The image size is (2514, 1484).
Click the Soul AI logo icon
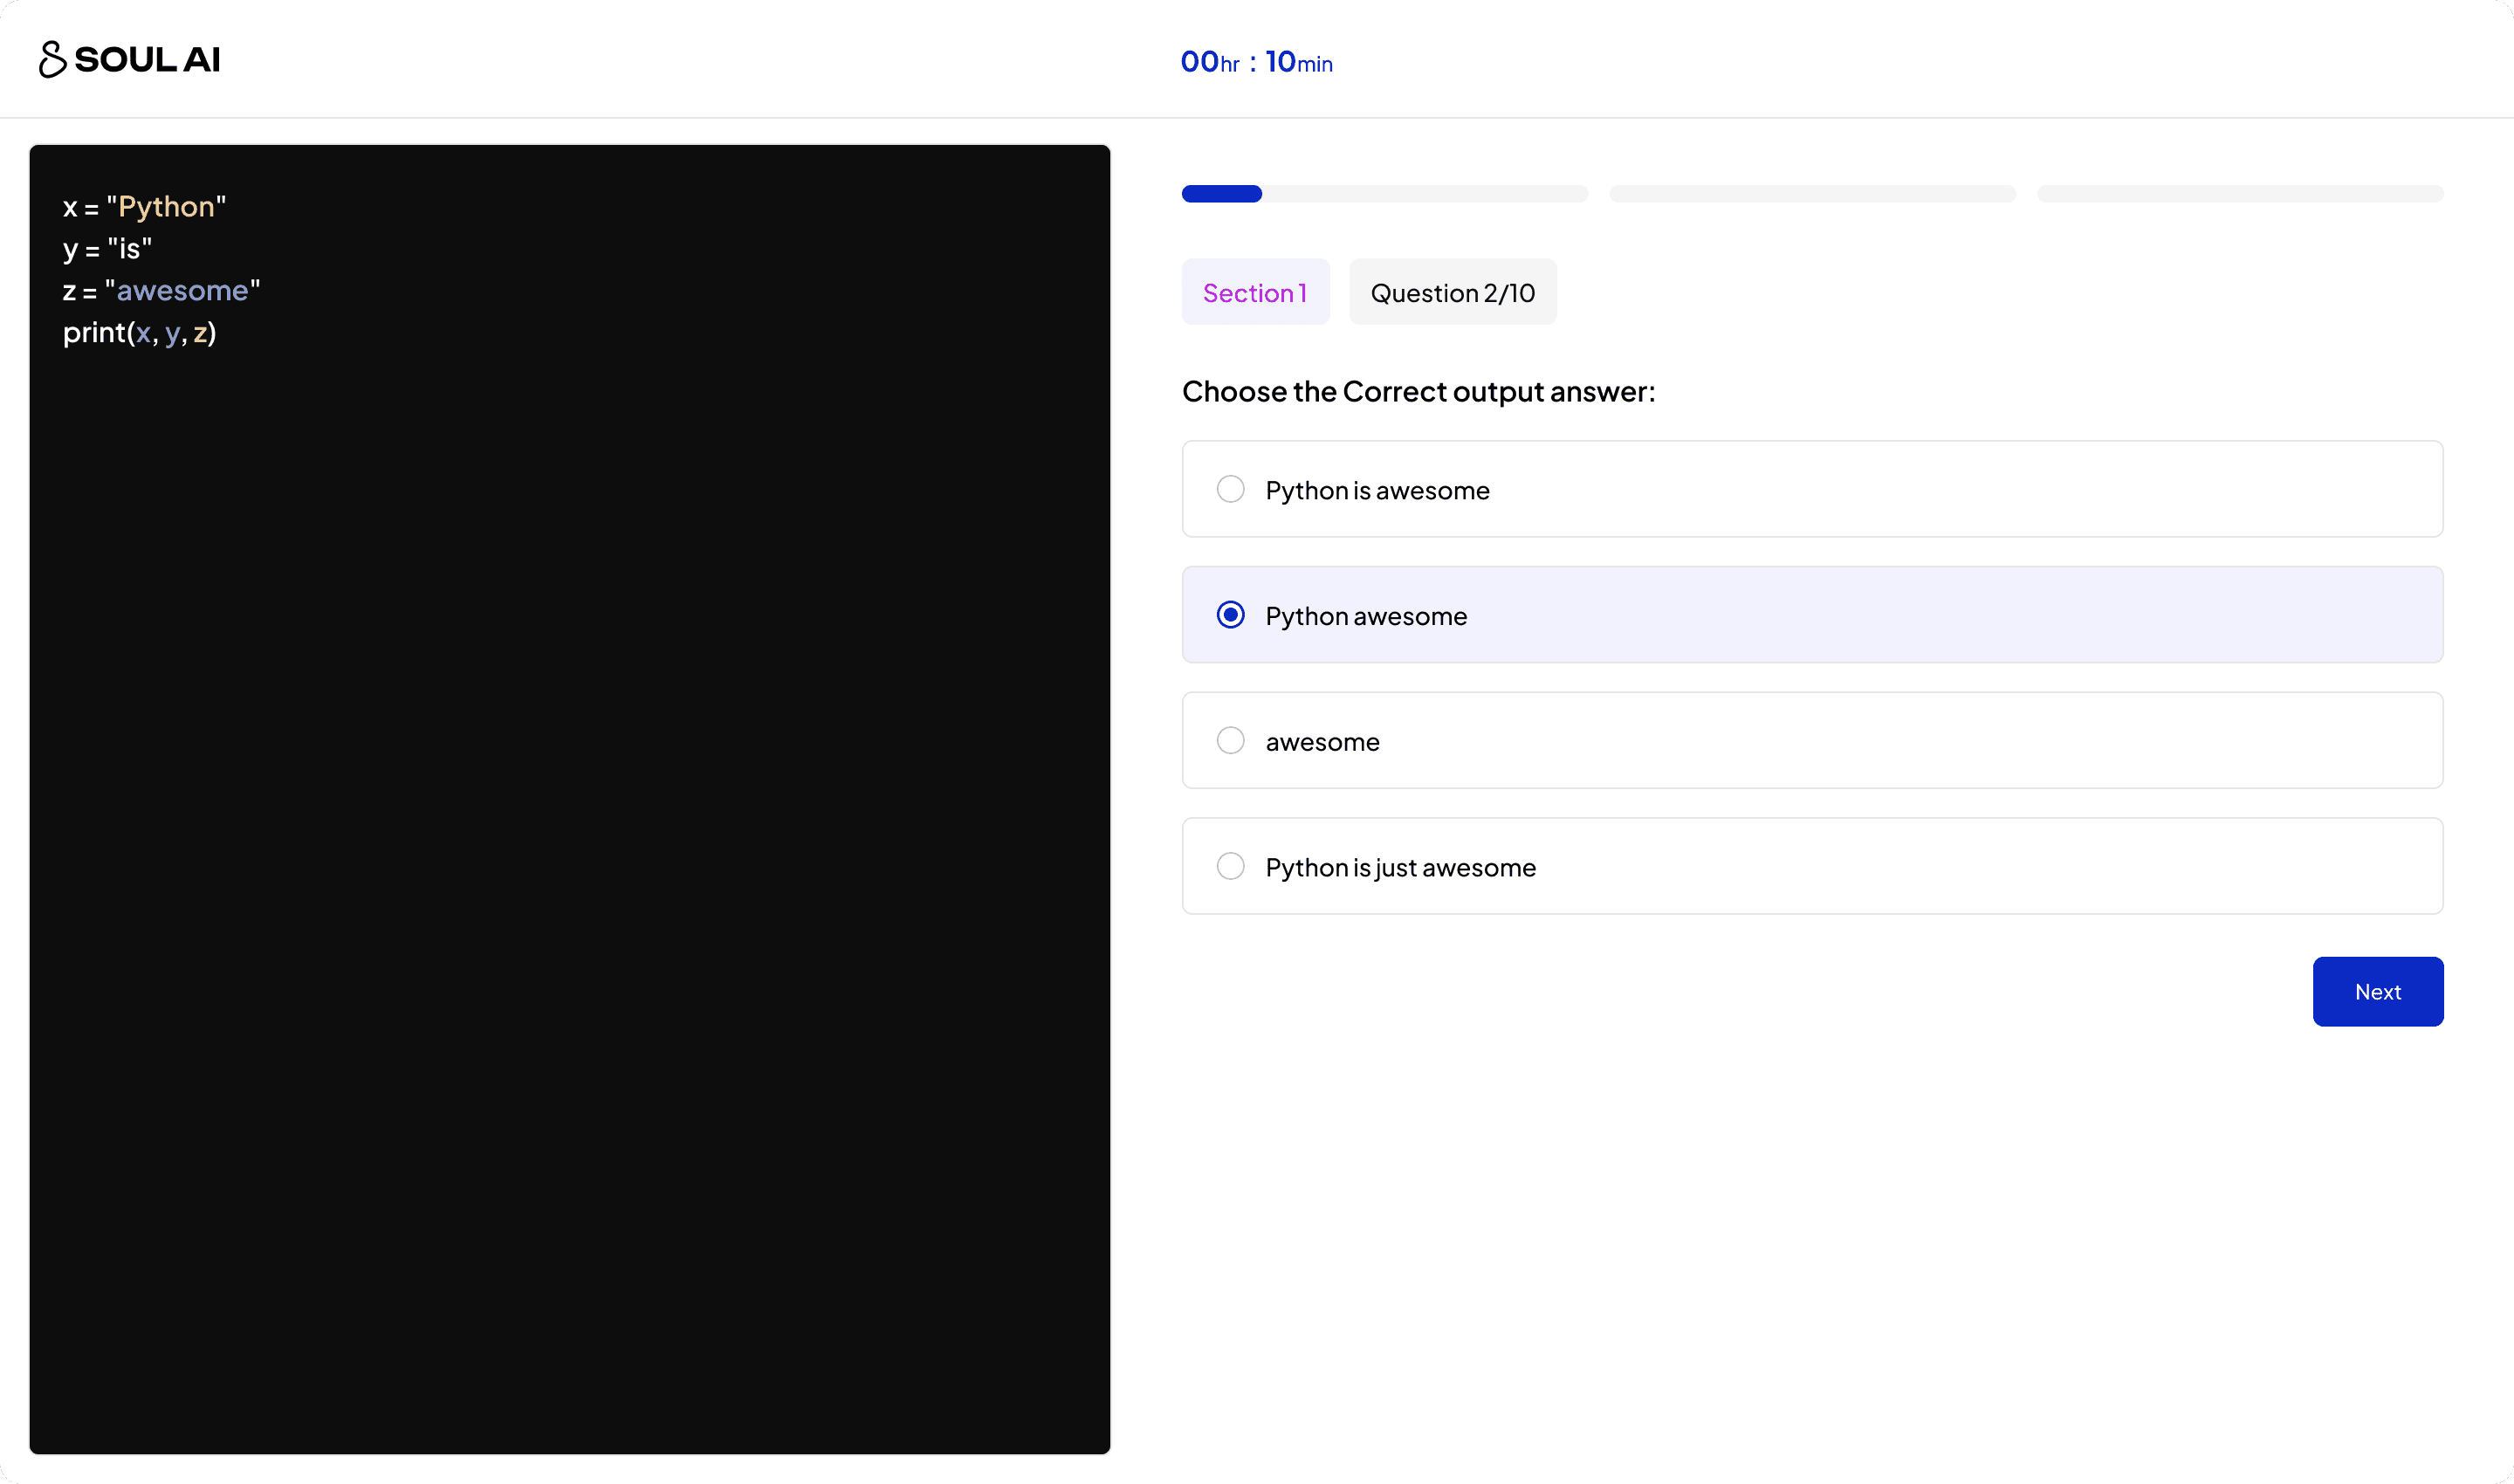[52, 60]
